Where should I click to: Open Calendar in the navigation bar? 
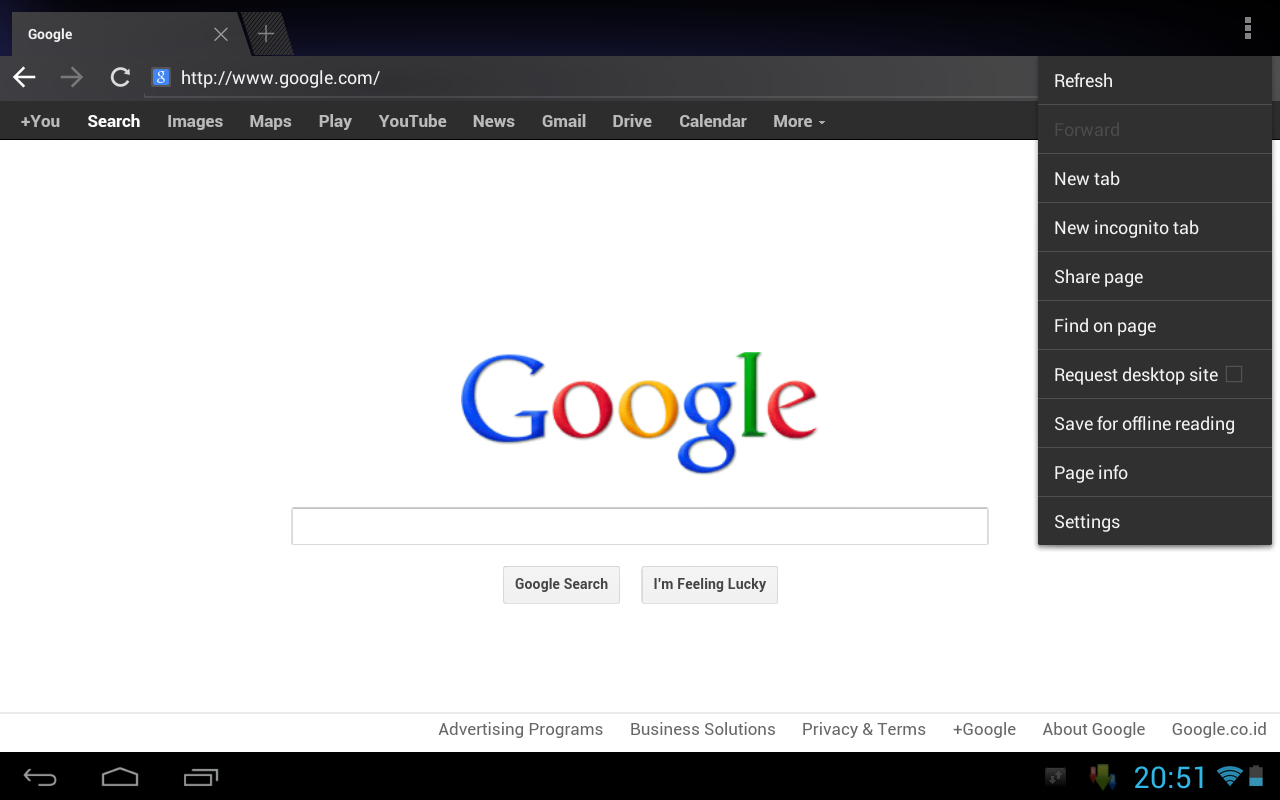tap(713, 121)
